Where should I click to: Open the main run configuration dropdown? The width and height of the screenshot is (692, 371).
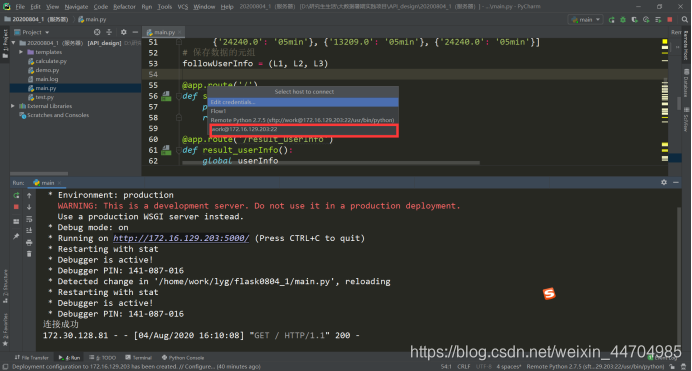point(586,20)
